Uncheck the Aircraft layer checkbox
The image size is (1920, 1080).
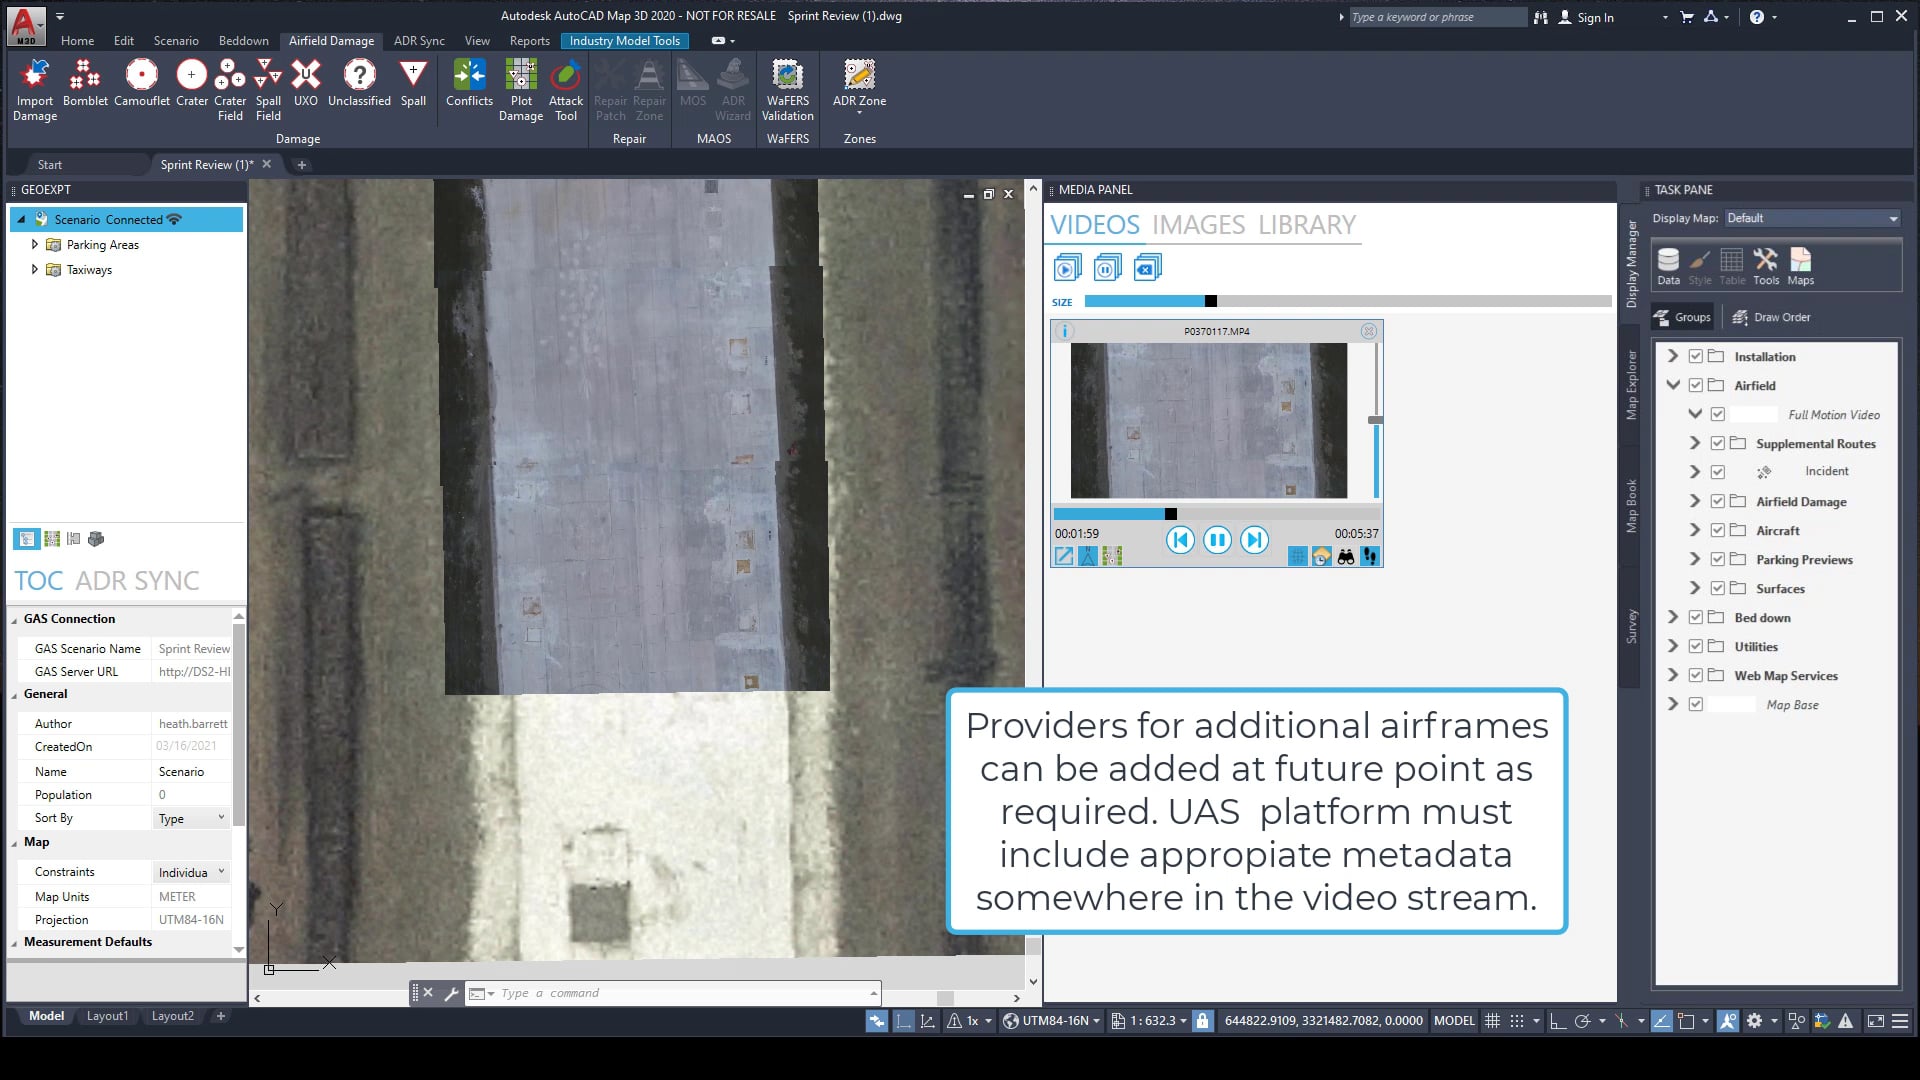(x=1719, y=530)
